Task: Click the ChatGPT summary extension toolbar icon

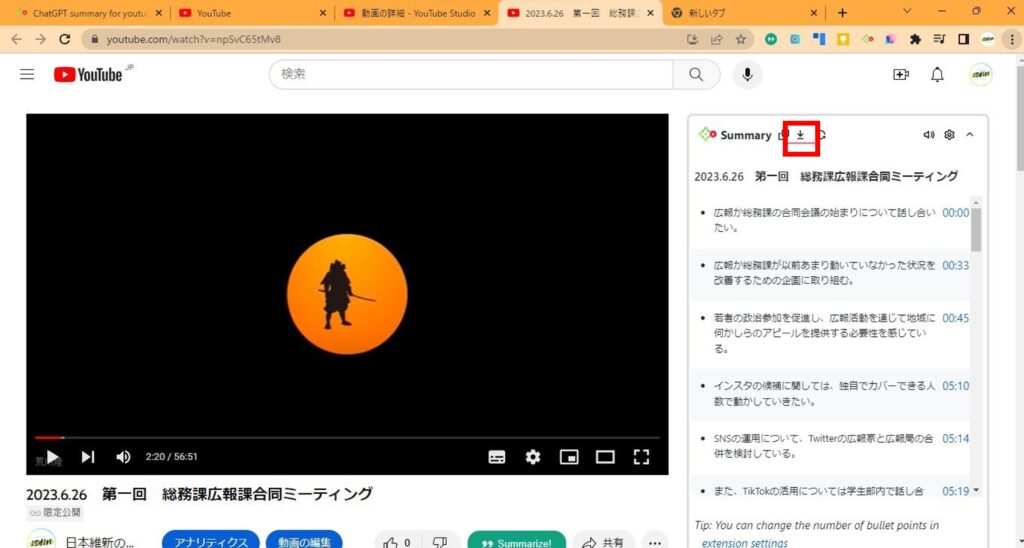Action: (867, 39)
